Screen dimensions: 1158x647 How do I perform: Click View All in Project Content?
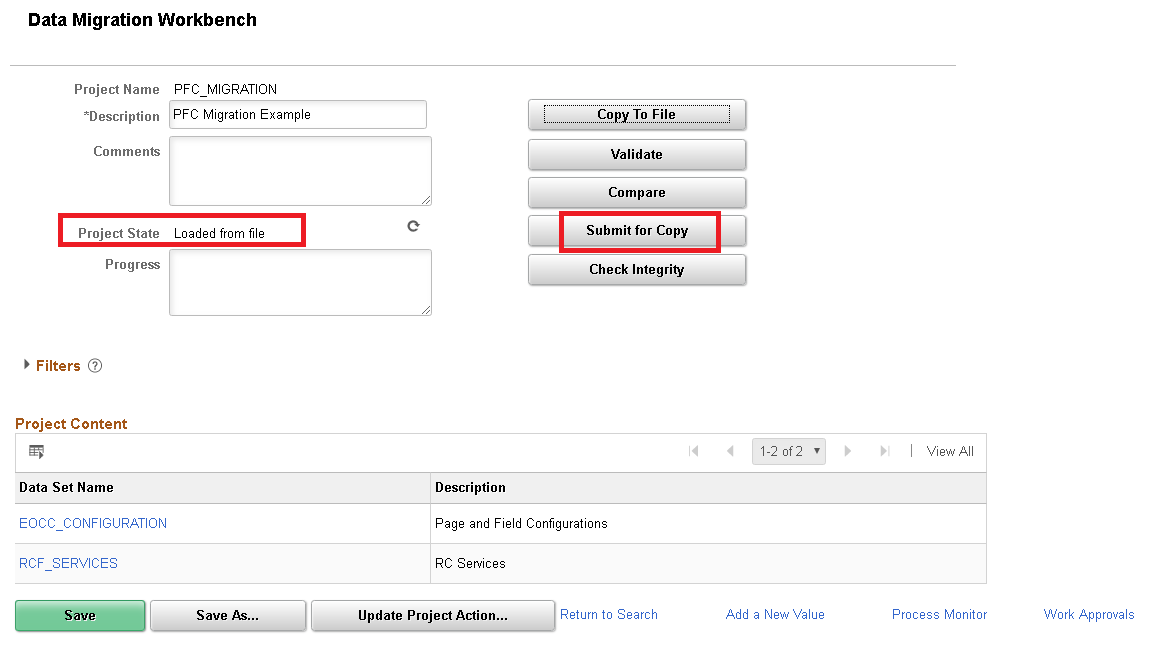coord(949,451)
